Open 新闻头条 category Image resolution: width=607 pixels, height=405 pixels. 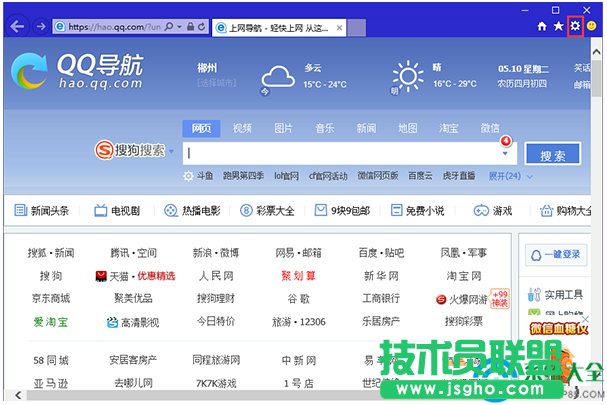pyautogui.click(x=42, y=211)
